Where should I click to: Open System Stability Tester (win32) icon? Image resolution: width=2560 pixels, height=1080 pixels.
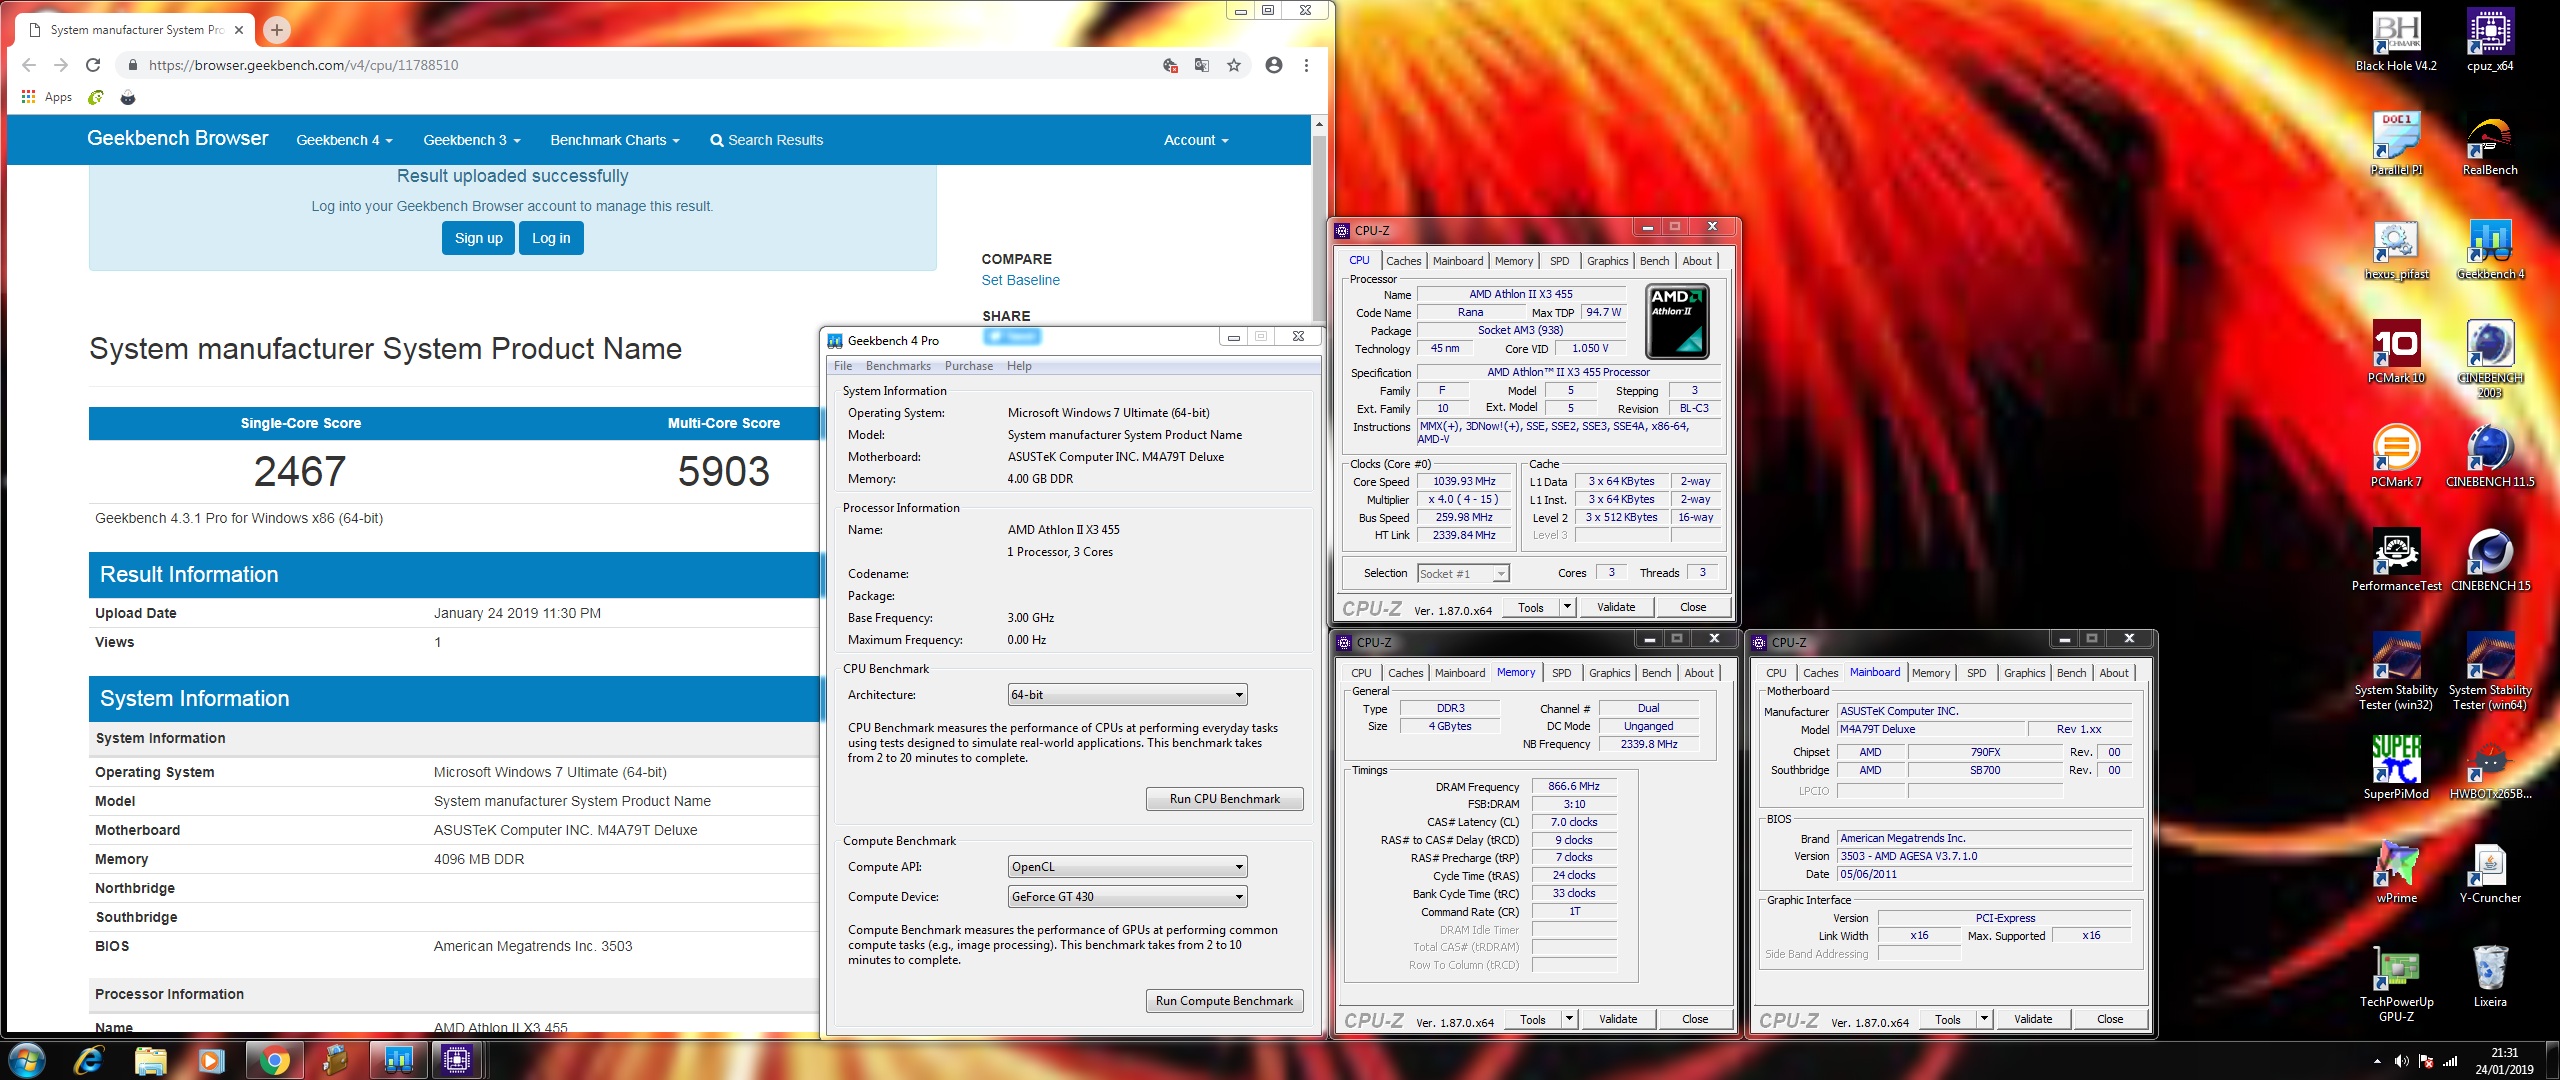tap(2396, 671)
